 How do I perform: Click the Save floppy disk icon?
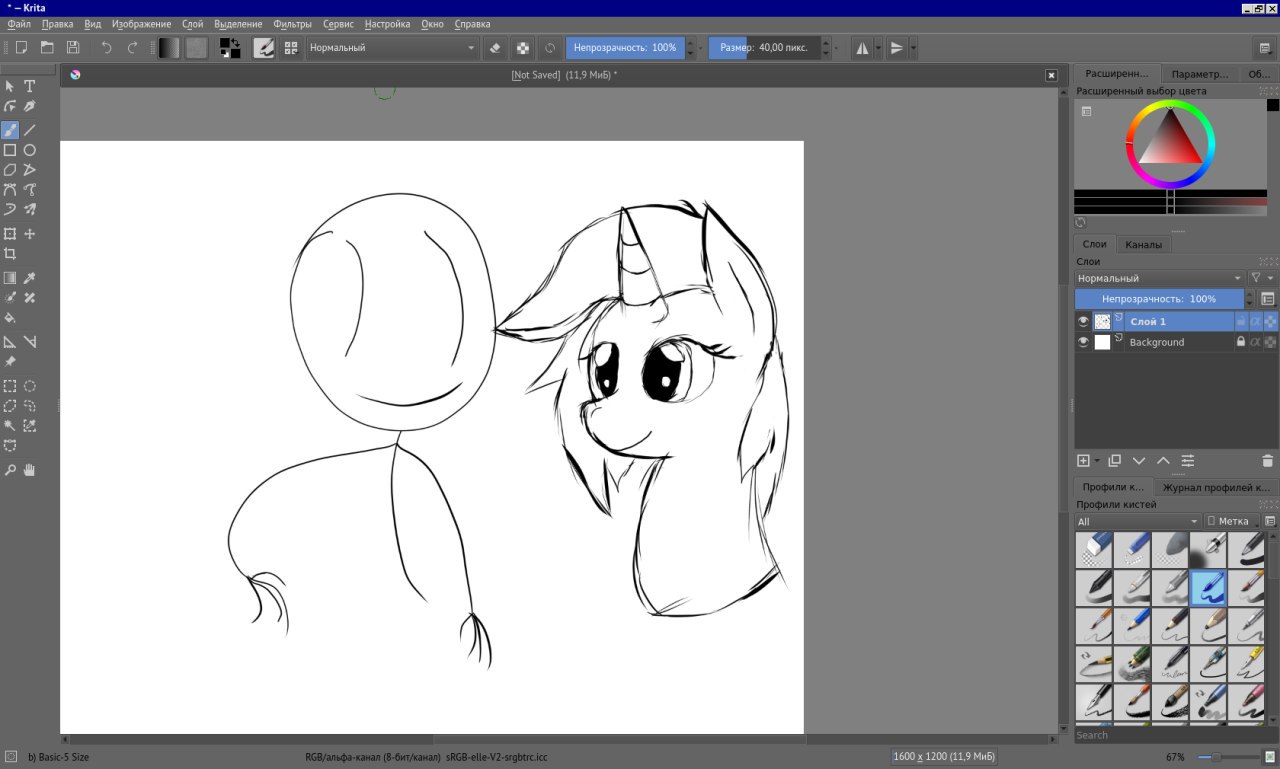click(x=73, y=47)
